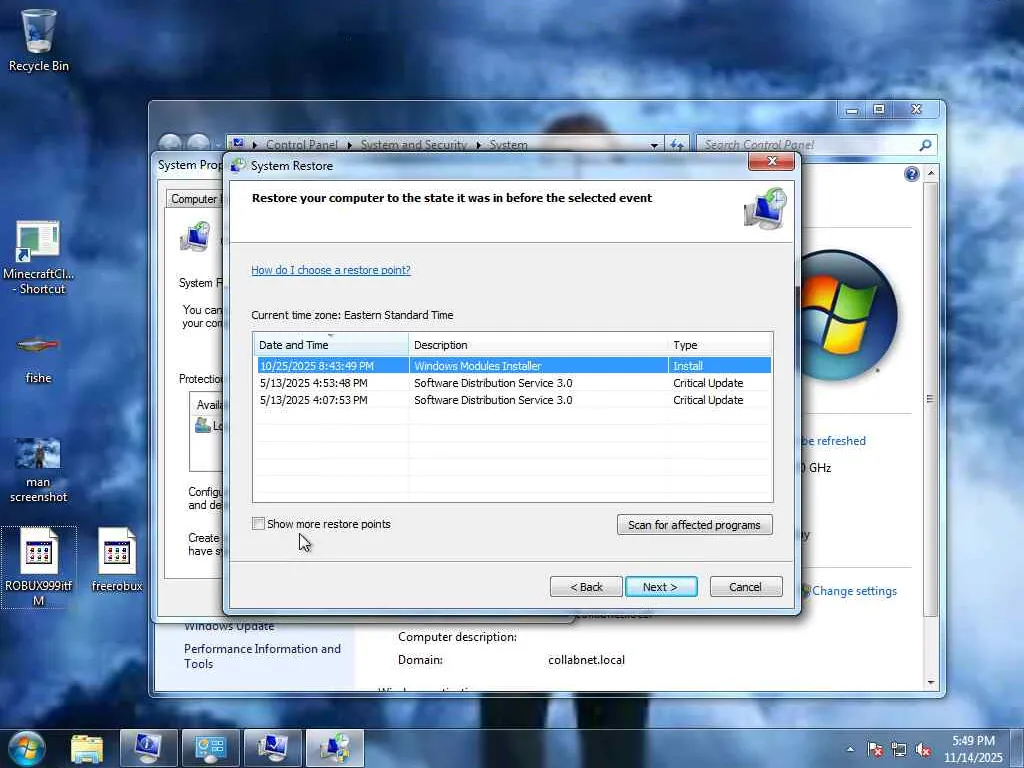Click the muted volume tray icon
This screenshot has width=1024, height=768.
click(x=923, y=750)
